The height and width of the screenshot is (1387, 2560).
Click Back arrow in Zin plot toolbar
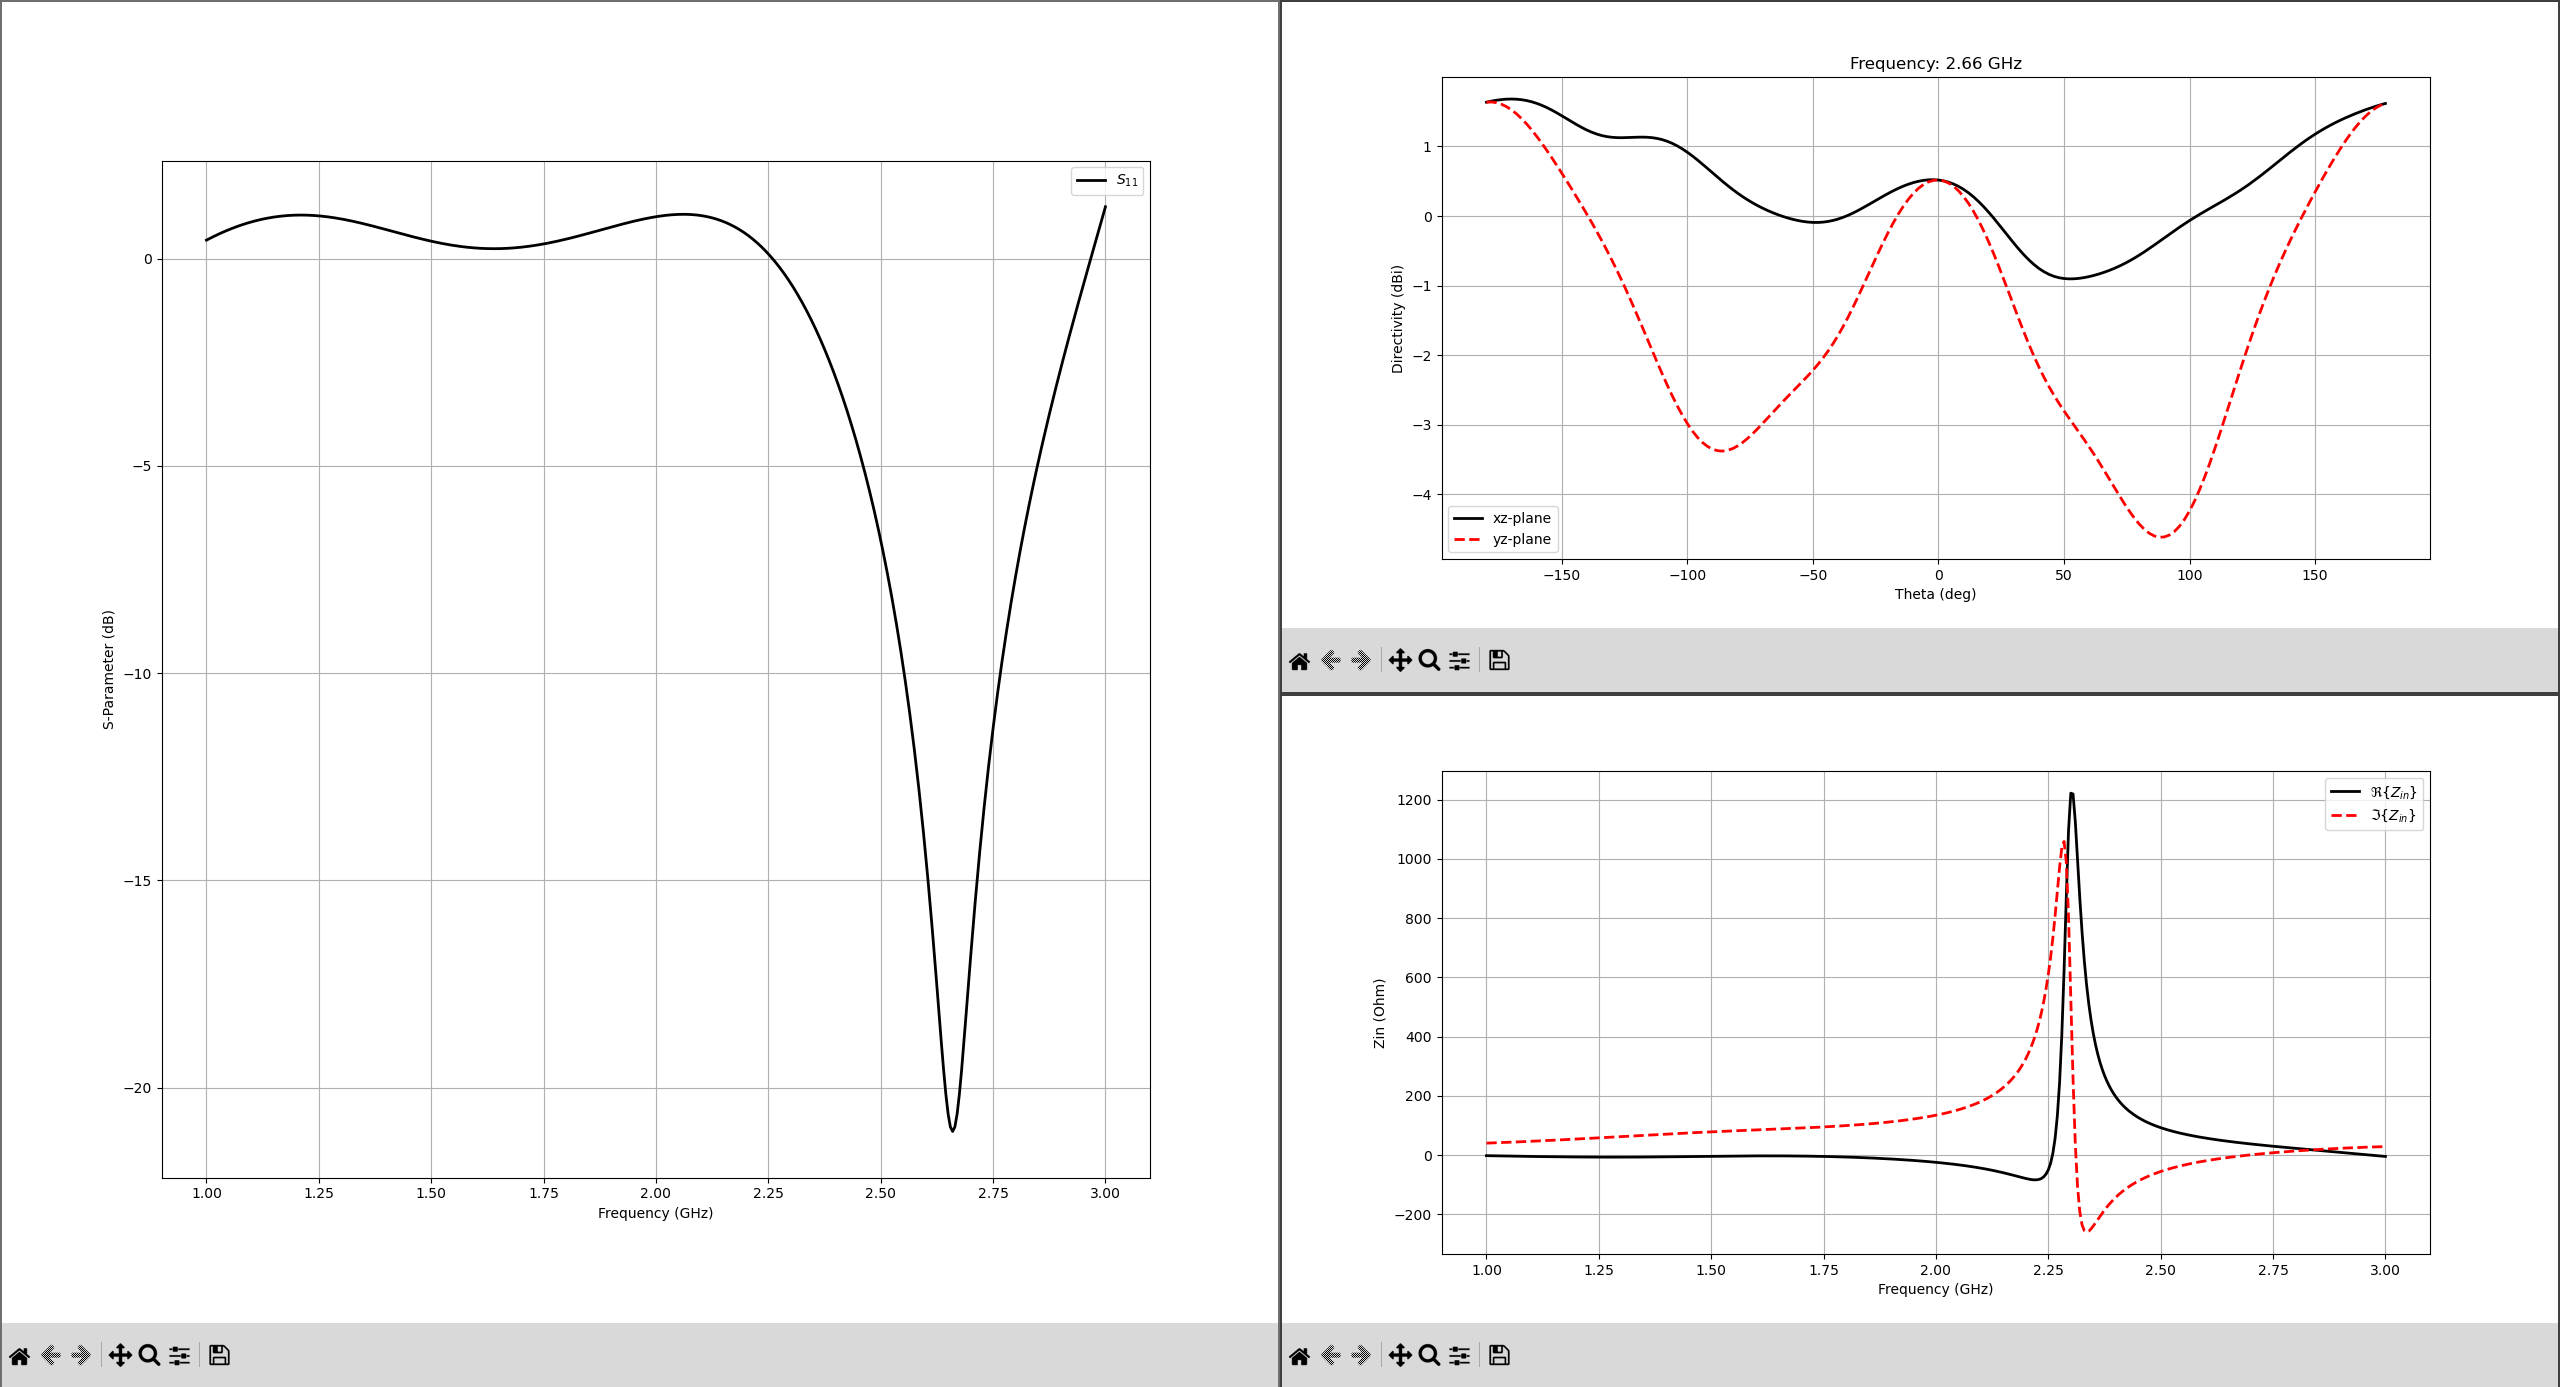pyautogui.click(x=1330, y=1356)
